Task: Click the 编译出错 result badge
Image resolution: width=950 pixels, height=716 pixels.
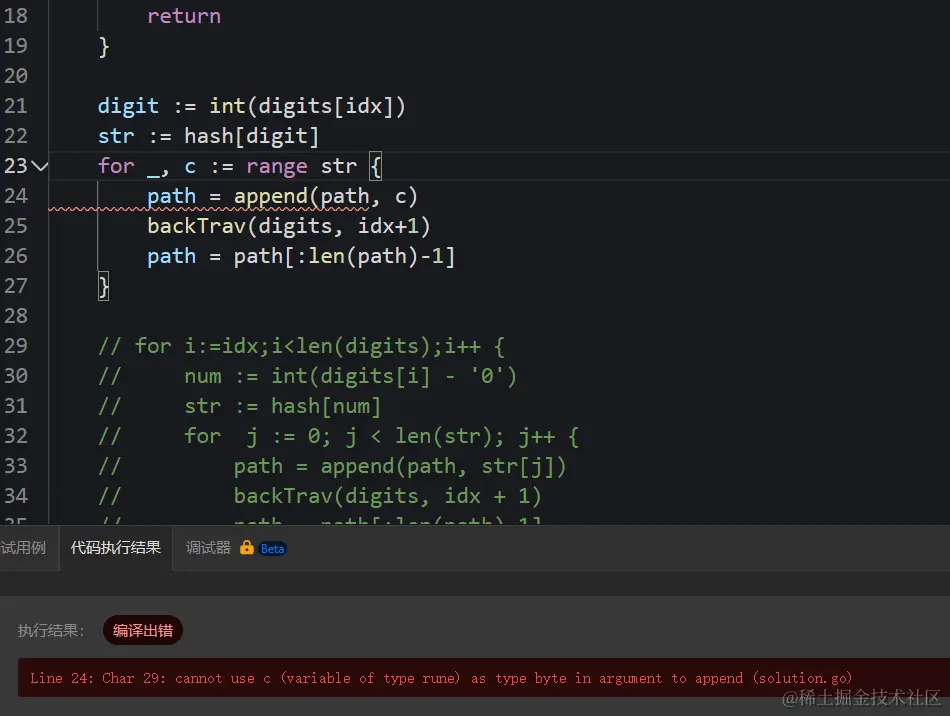Action: (143, 631)
